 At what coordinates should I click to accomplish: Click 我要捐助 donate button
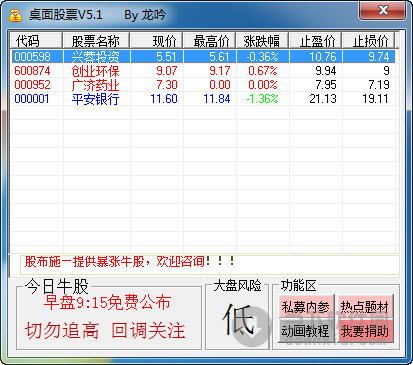pyautogui.click(x=365, y=331)
